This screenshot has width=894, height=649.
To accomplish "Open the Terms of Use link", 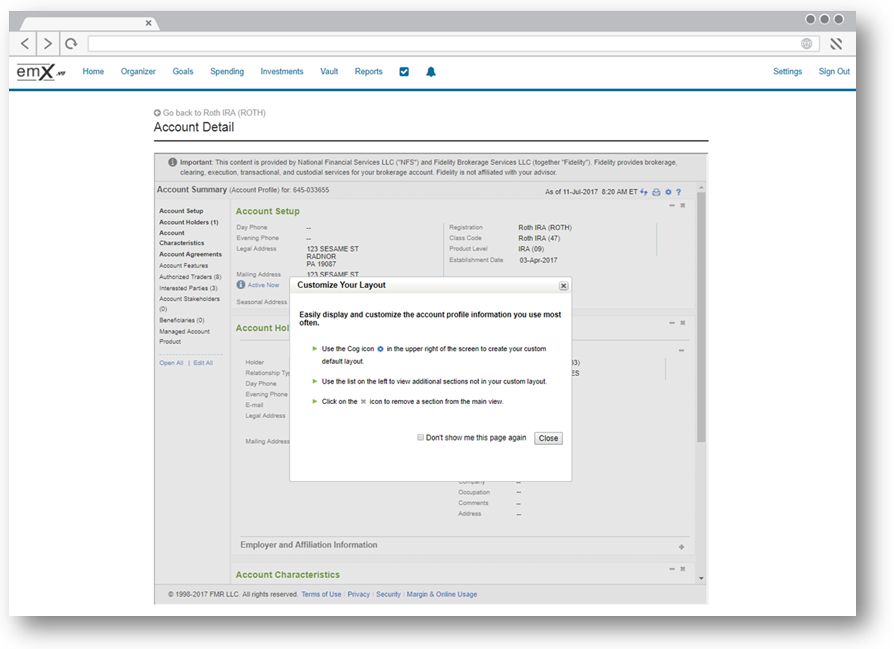I will coord(321,594).
